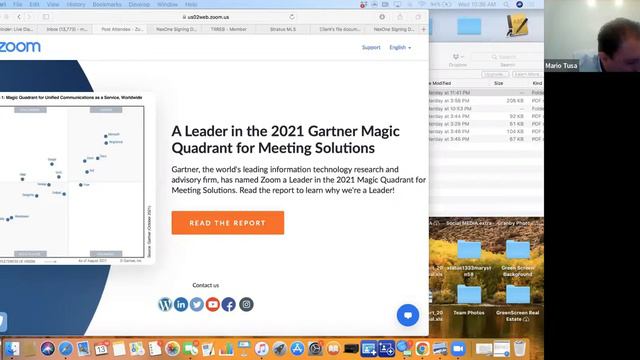Open Zoom's LinkedIn page icon
640x360 pixels.
pos(181,304)
